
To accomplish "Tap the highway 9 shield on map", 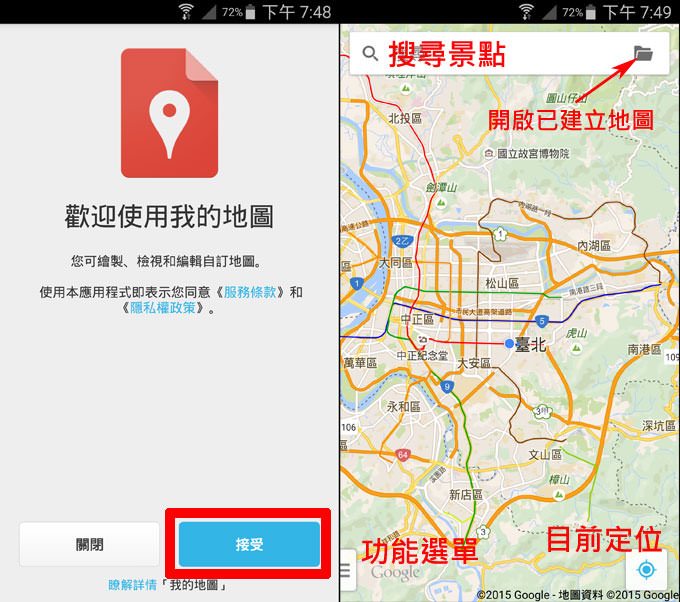I will pyautogui.click(x=447, y=386).
